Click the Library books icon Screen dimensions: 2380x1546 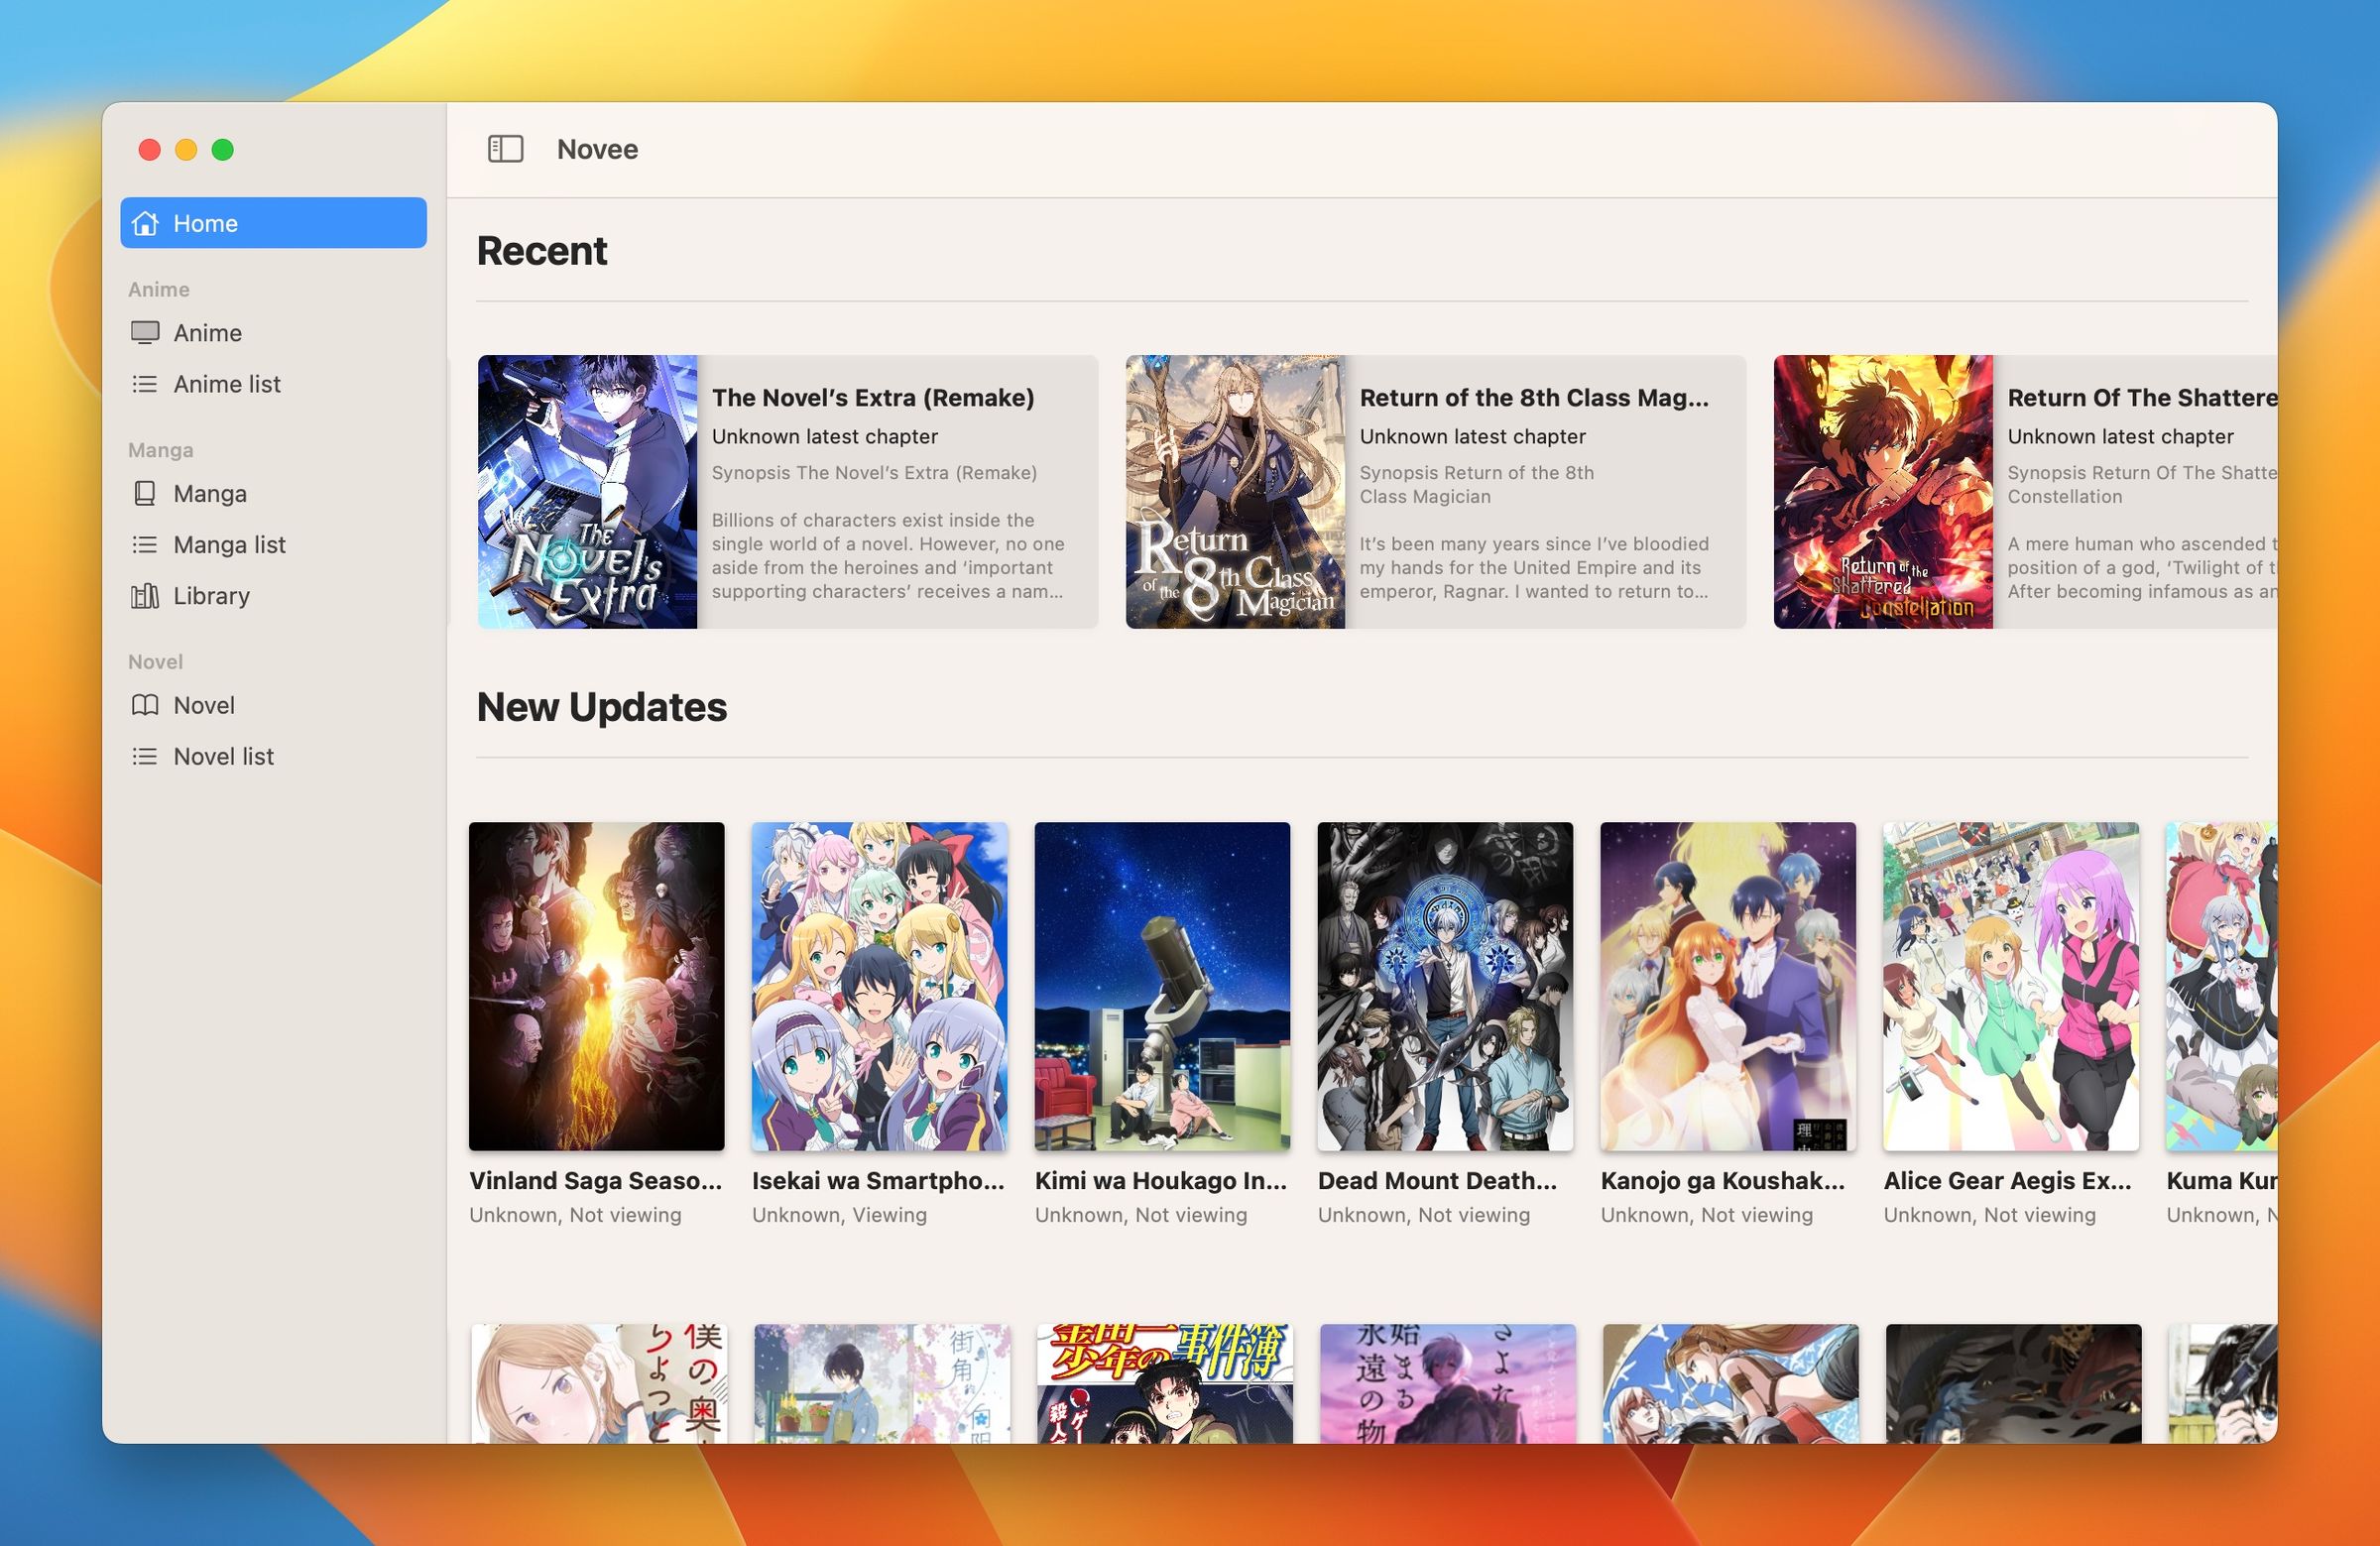coord(145,596)
